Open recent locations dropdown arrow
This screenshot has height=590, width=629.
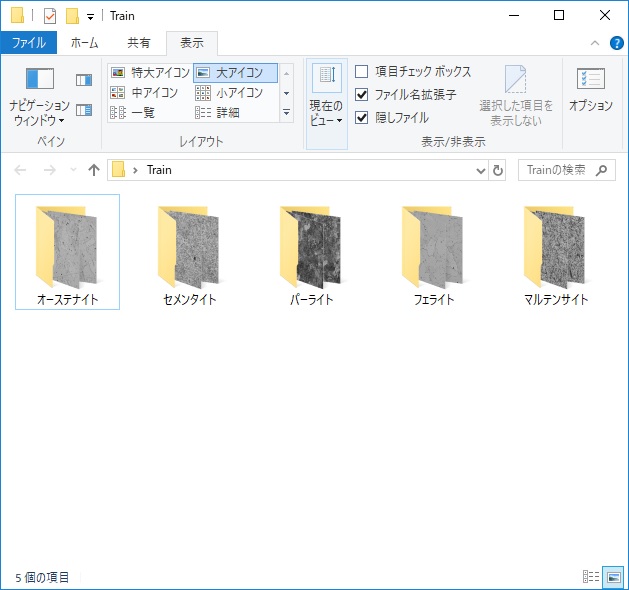pos(73,170)
